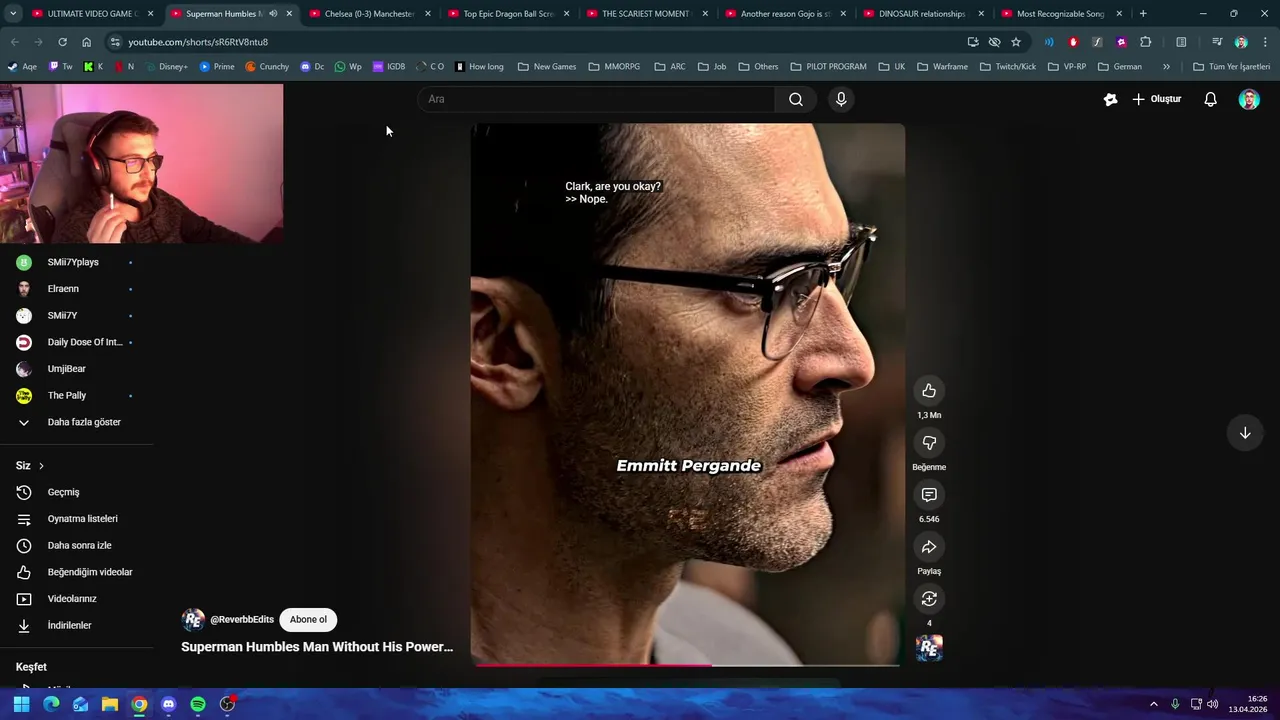Reload the page
The width and height of the screenshot is (1280, 720).
[x=62, y=42]
